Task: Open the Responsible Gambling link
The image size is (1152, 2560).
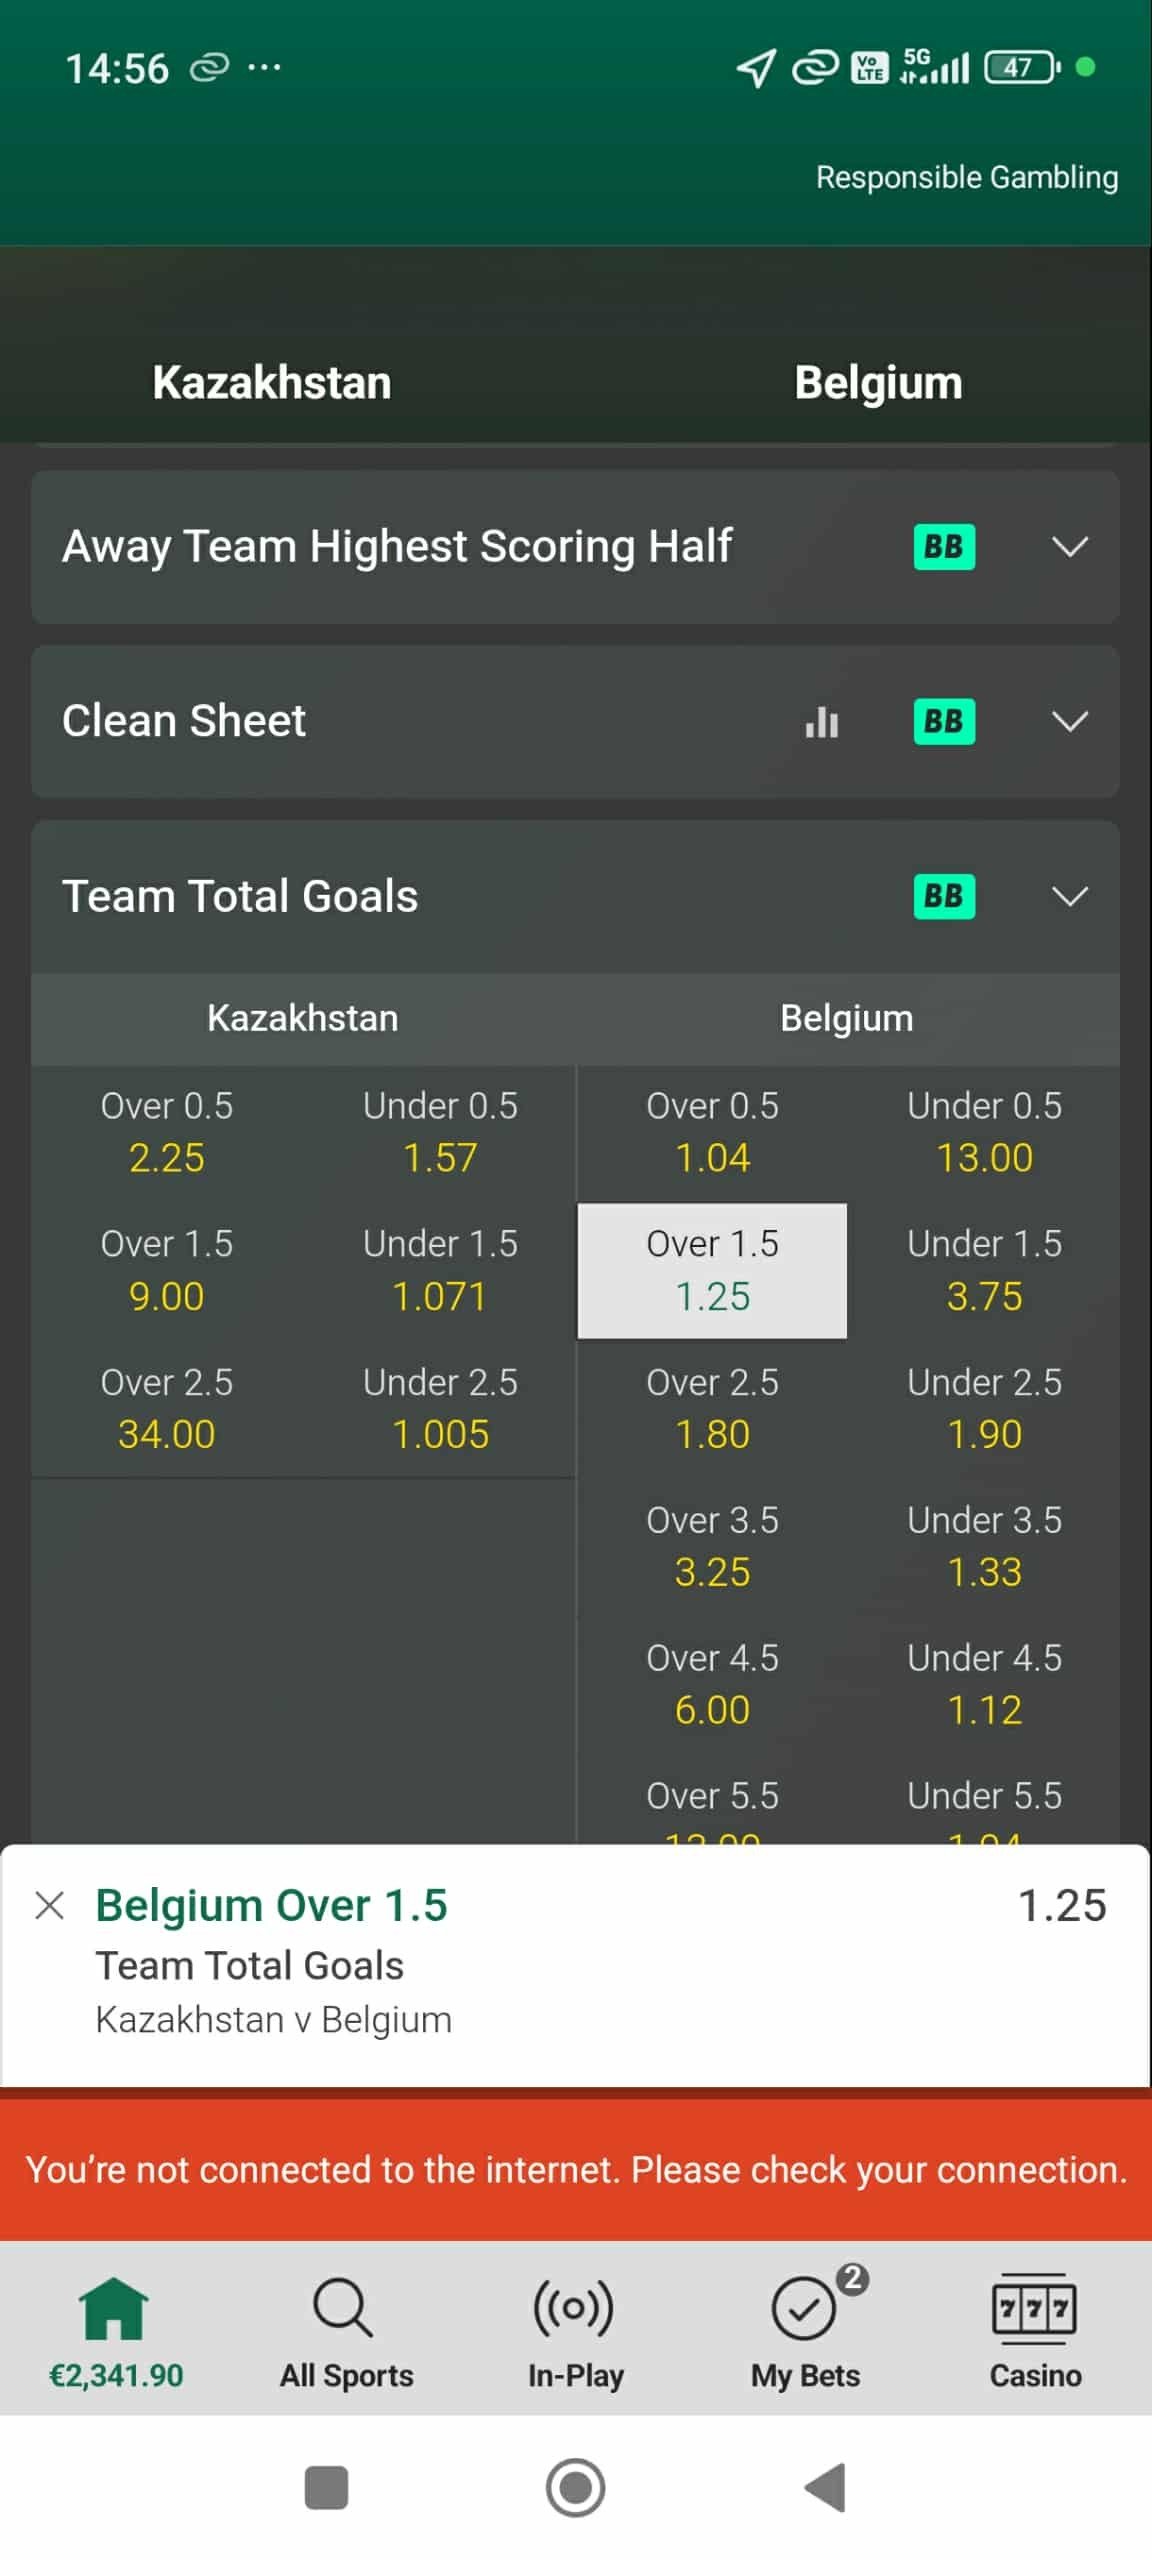Action: pyautogui.click(x=966, y=177)
